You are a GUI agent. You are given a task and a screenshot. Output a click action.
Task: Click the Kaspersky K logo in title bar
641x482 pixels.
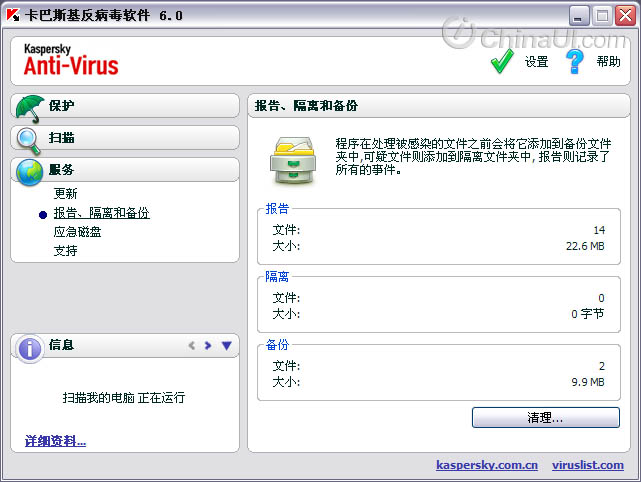(x=13, y=15)
